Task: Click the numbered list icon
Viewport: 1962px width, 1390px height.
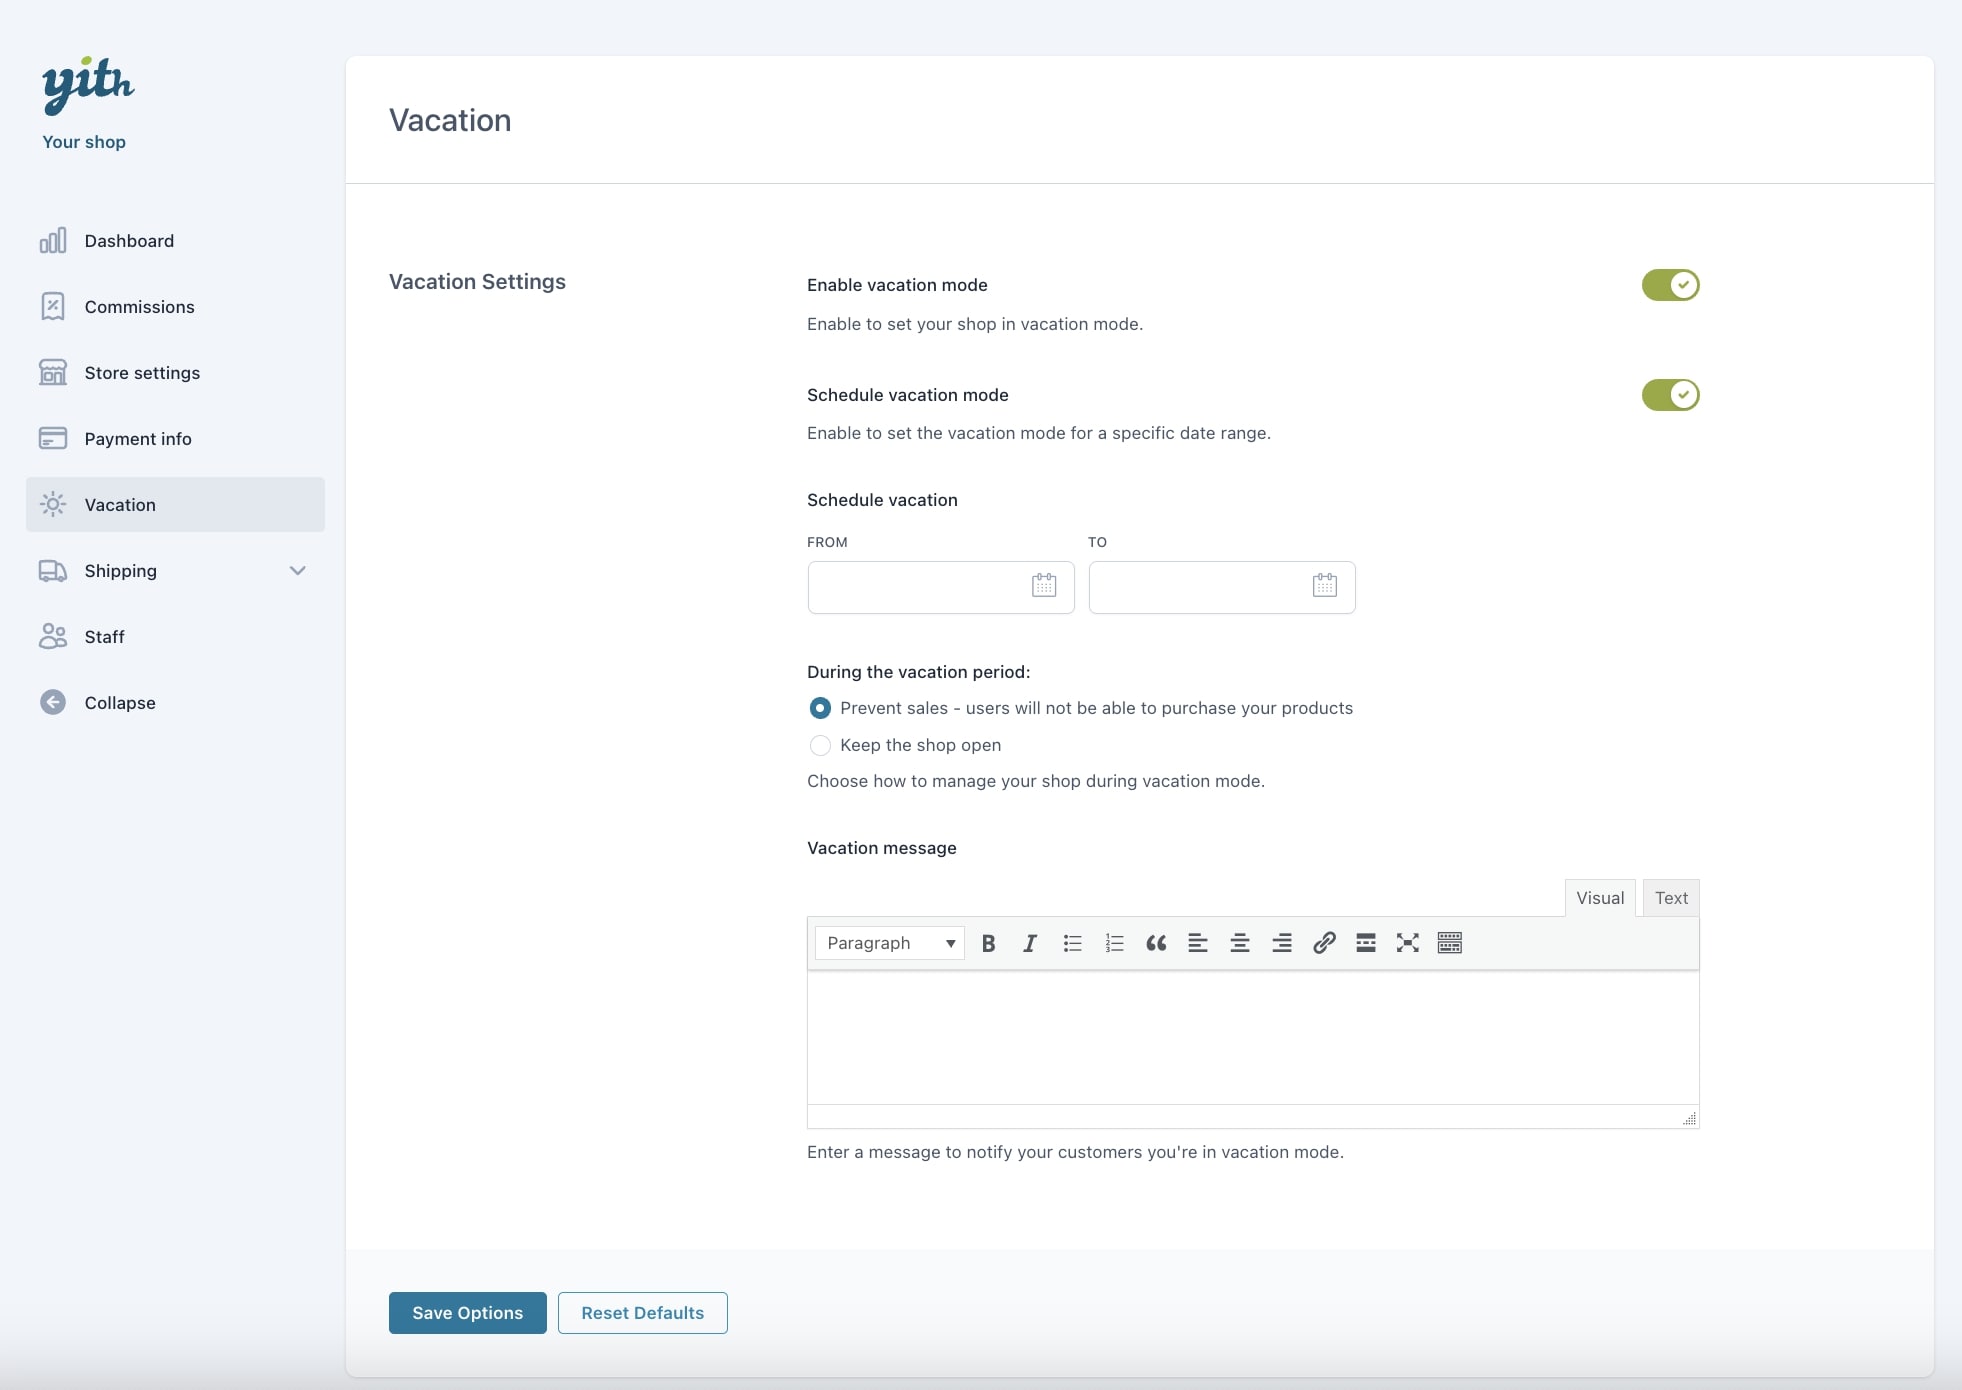Action: (1114, 943)
